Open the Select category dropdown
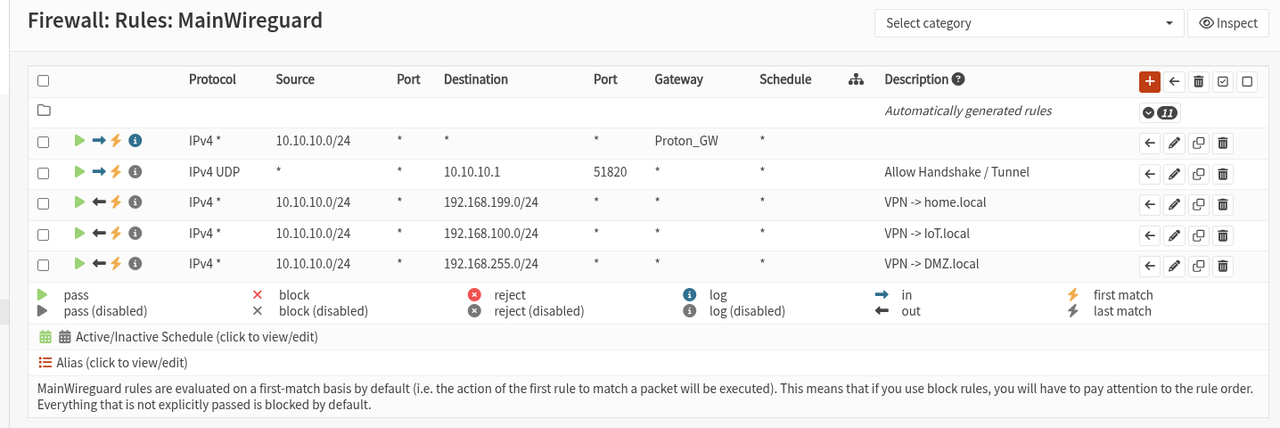The width and height of the screenshot is (1280, 428). 1029,23
